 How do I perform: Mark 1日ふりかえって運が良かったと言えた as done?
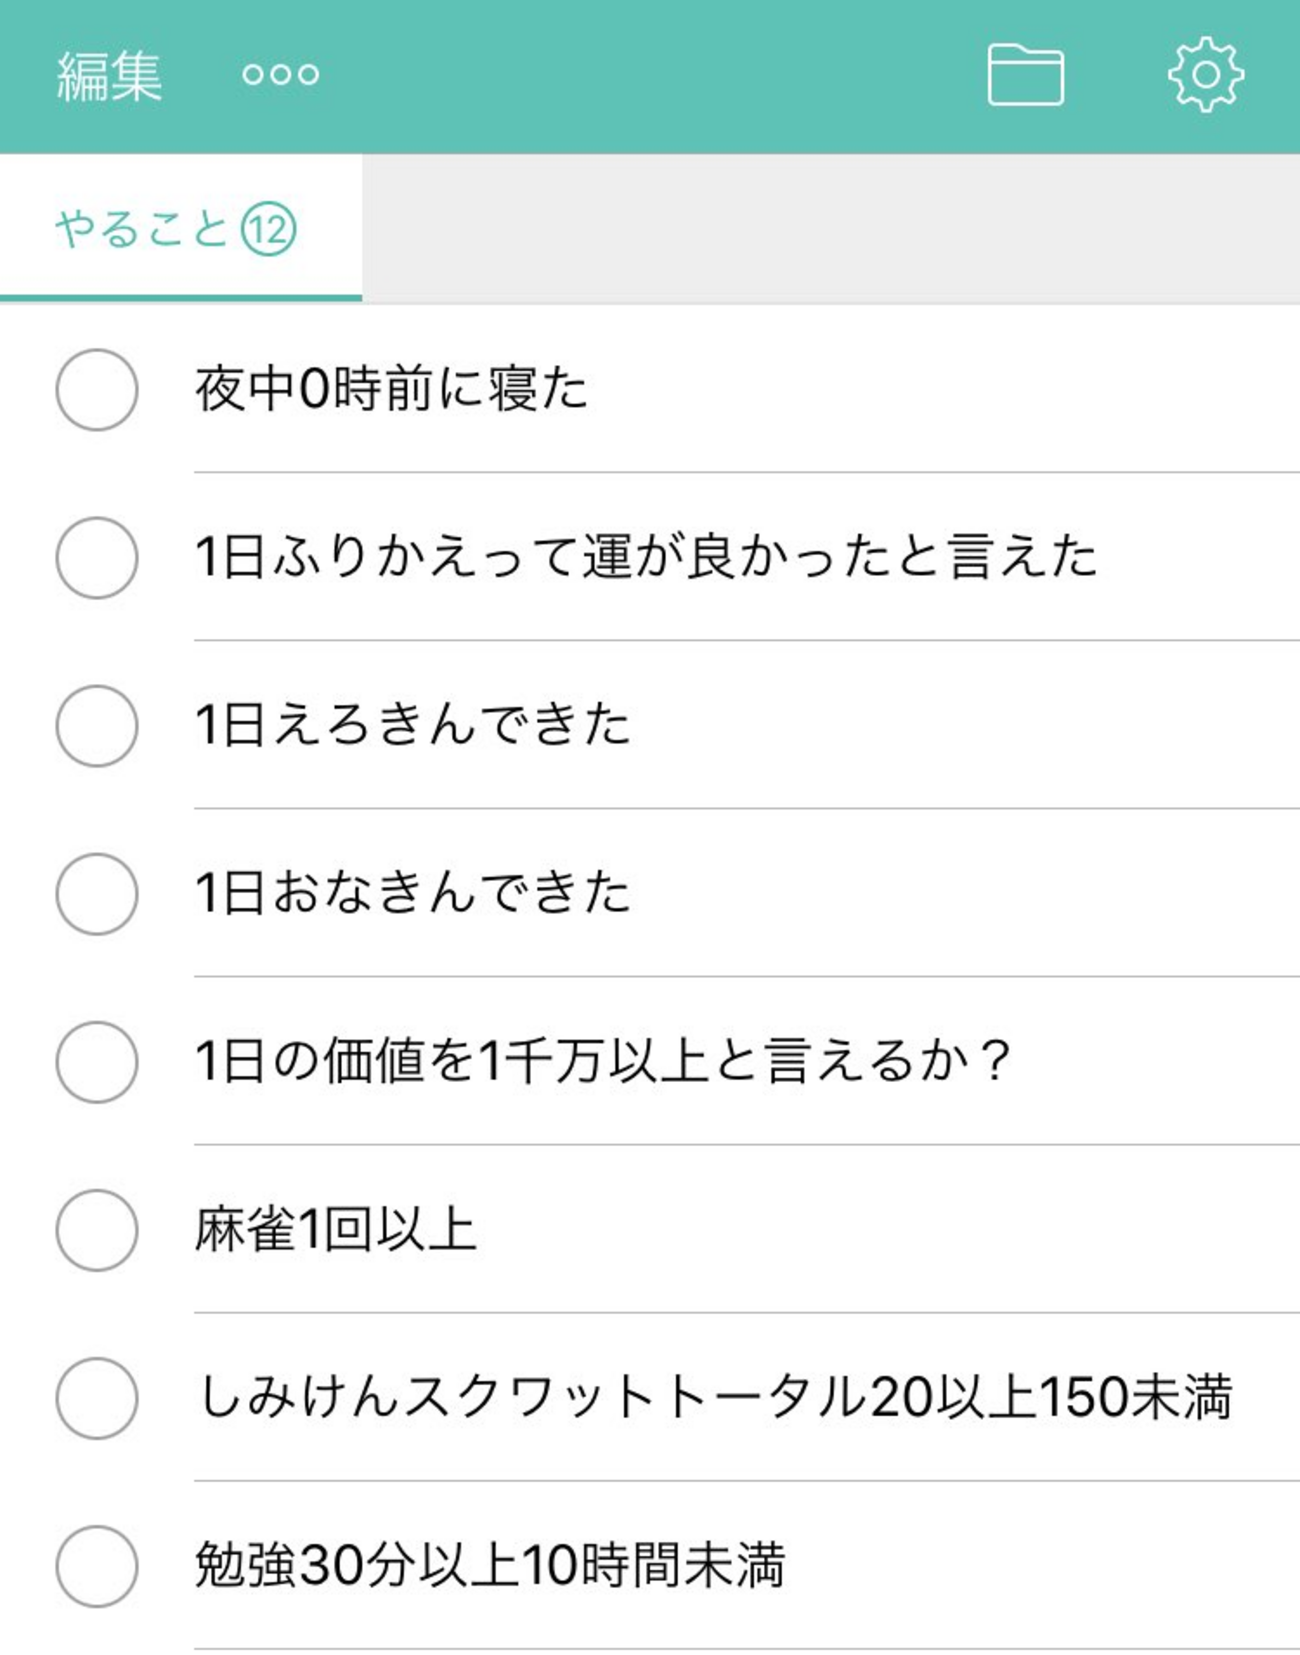[97, 558]
